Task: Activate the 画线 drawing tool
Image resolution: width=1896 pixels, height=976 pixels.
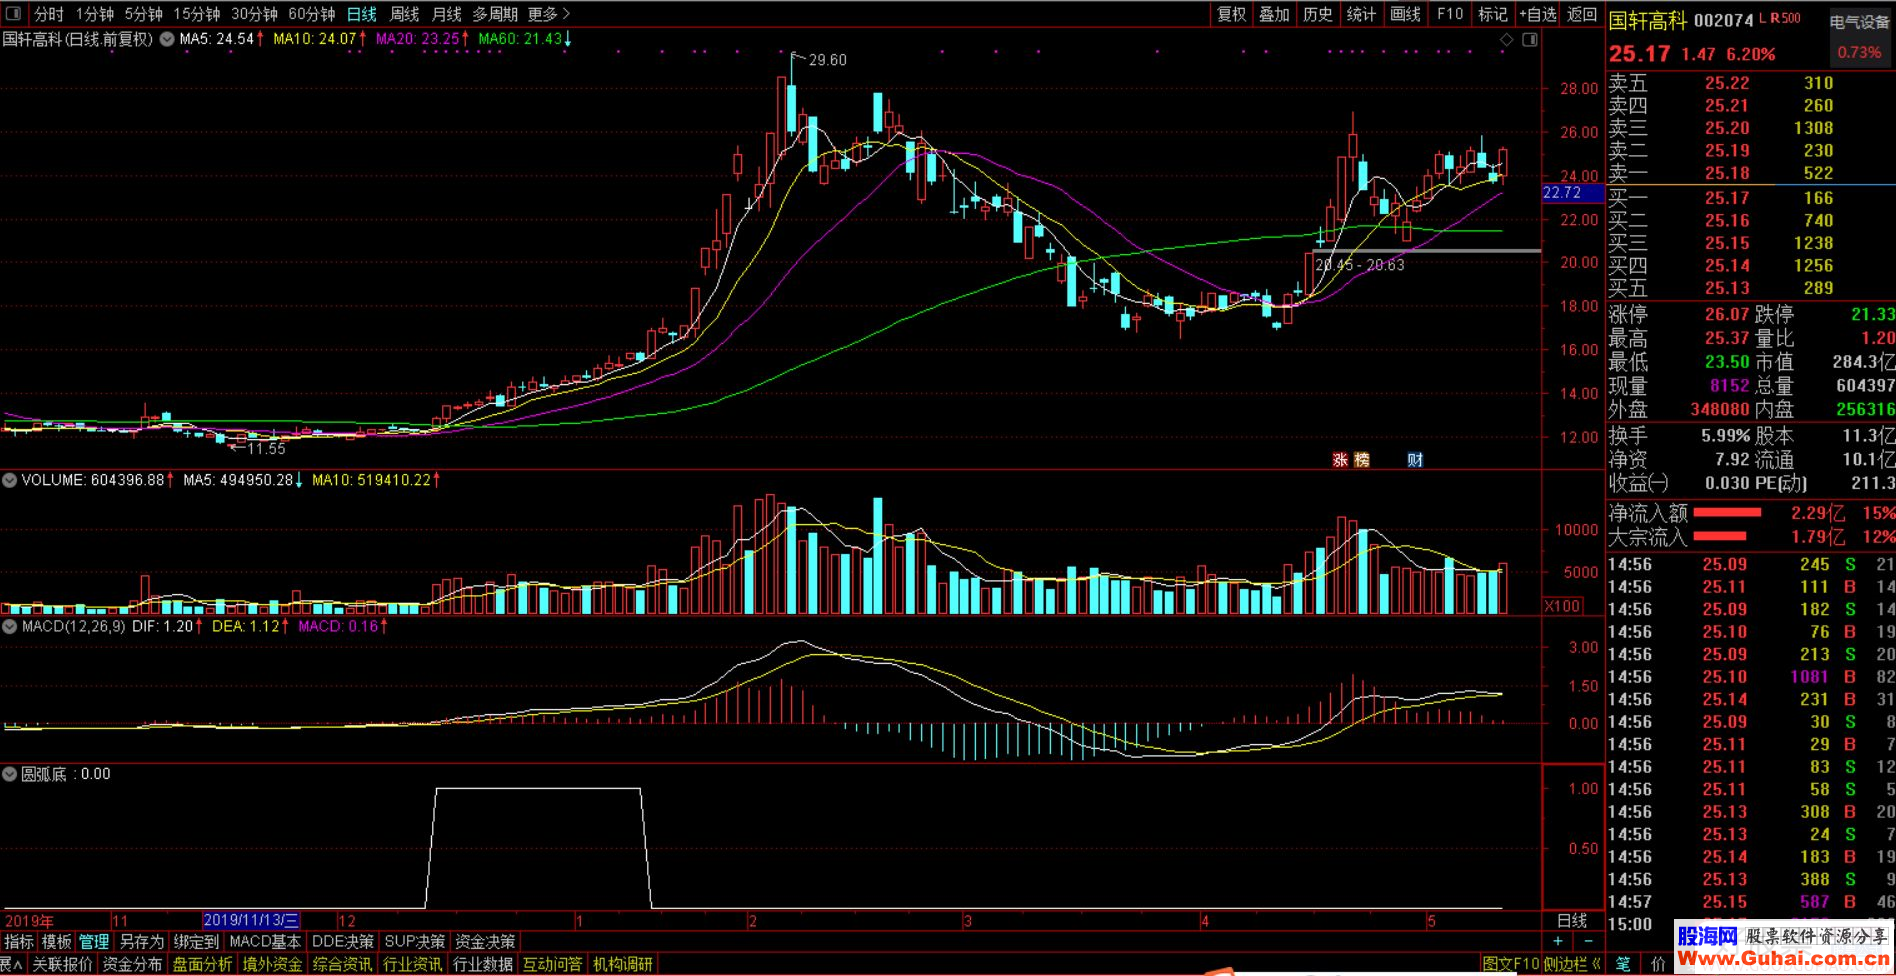Action: coord(1405,14)
